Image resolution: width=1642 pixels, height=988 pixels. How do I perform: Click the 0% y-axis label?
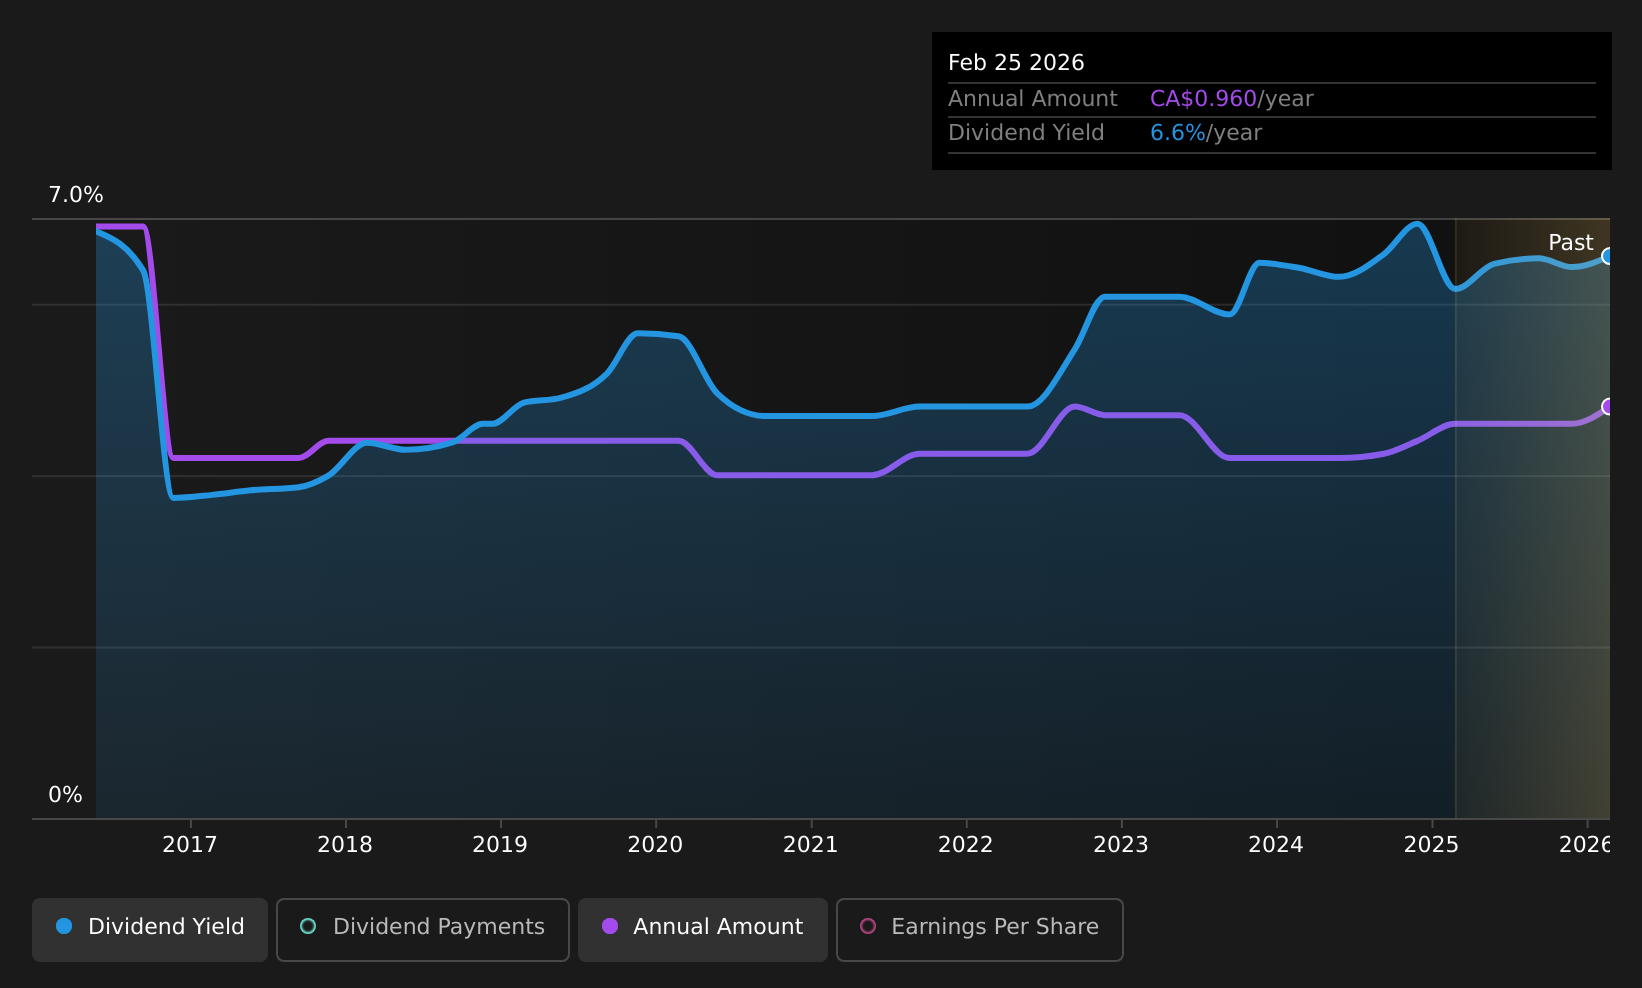pyautogui.click(x=66, y=795)
